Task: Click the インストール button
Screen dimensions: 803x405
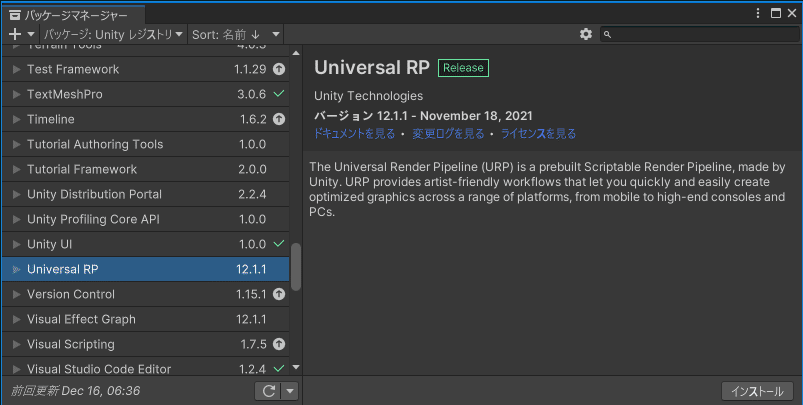Action: coord(757,391)
